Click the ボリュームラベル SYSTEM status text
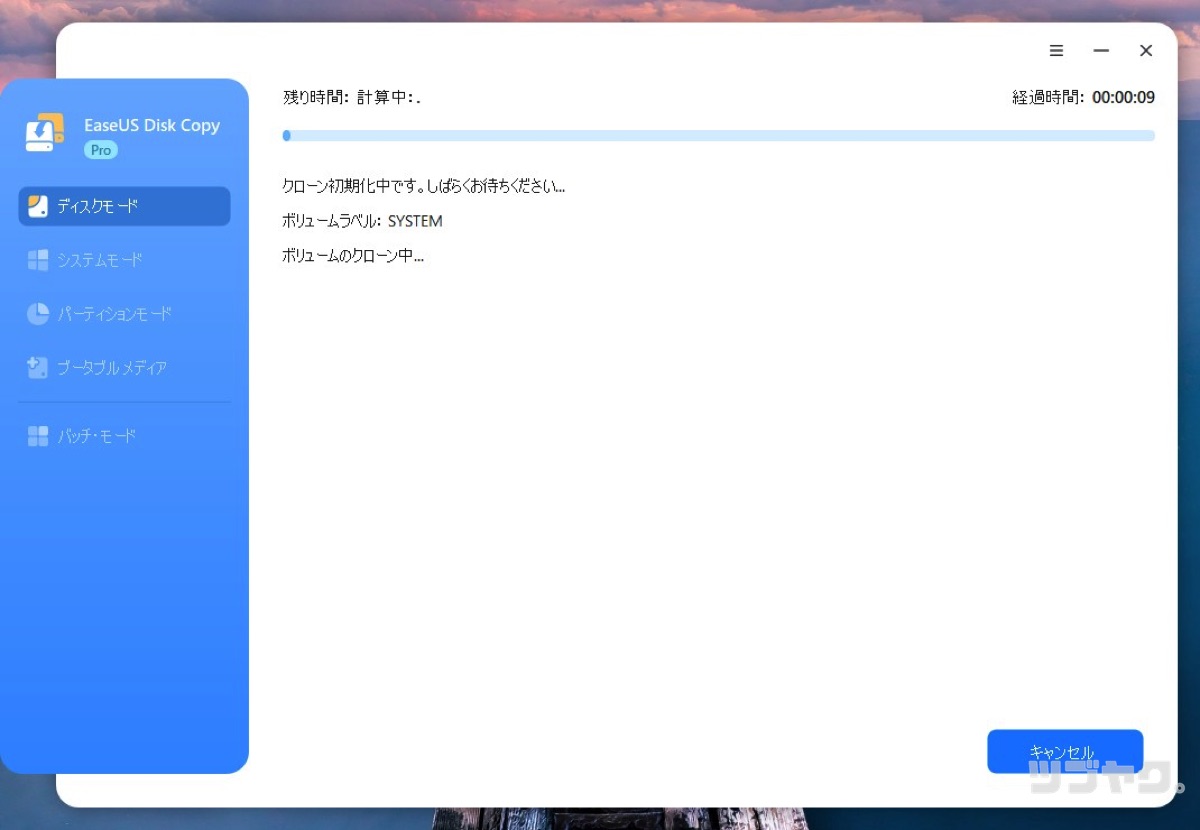The image size is (1200, 830). [x=362, y=221]
